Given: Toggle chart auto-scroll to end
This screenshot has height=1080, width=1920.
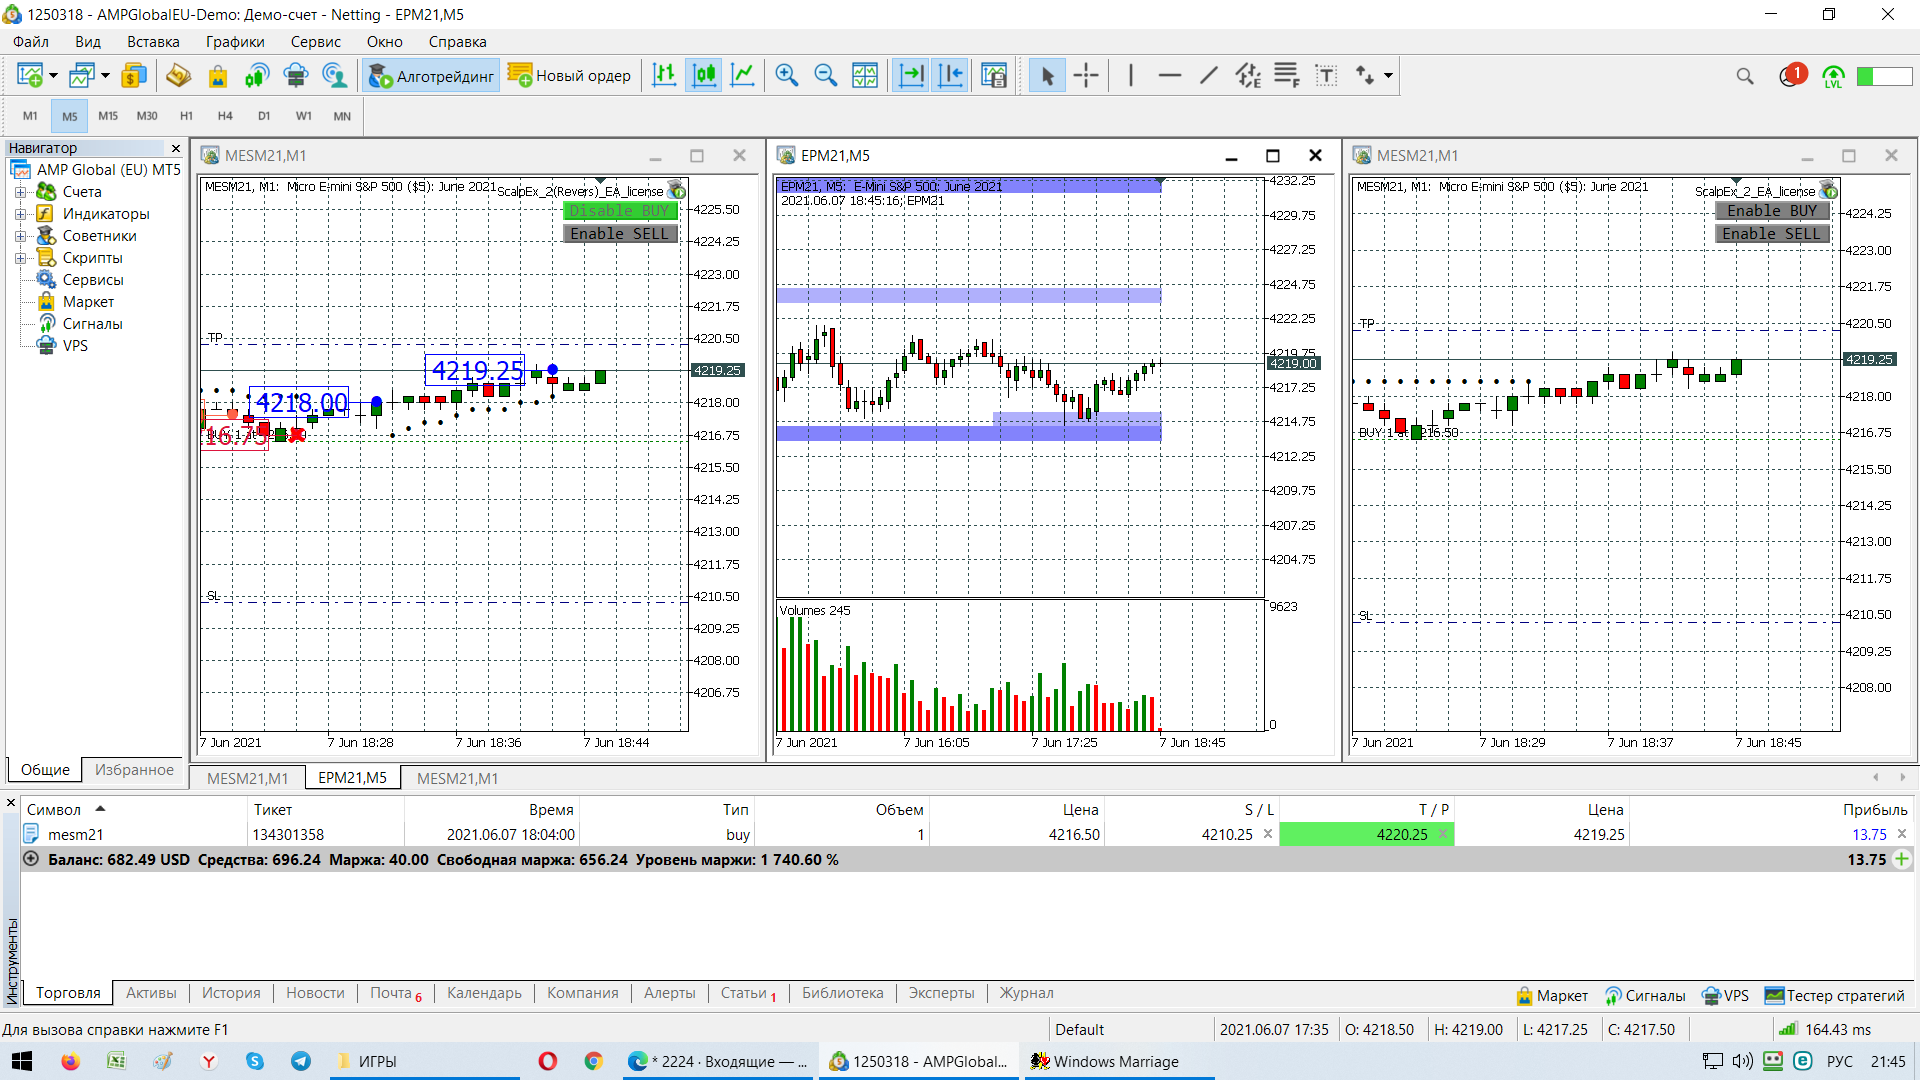Looking at the screenshot, I should click(911, 76).
